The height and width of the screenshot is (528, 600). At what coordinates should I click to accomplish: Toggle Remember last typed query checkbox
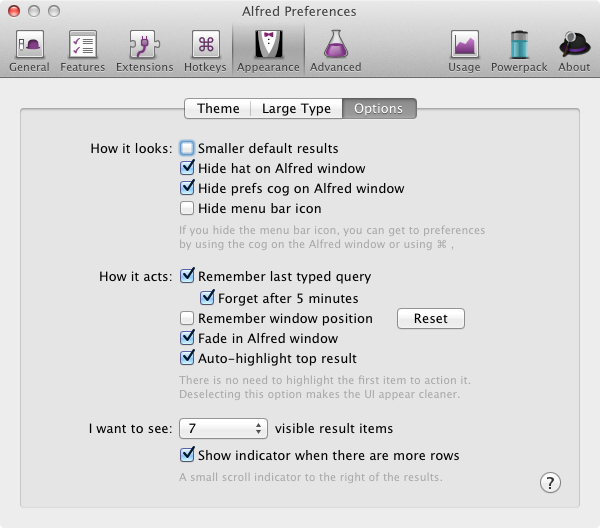coord(187,276)
